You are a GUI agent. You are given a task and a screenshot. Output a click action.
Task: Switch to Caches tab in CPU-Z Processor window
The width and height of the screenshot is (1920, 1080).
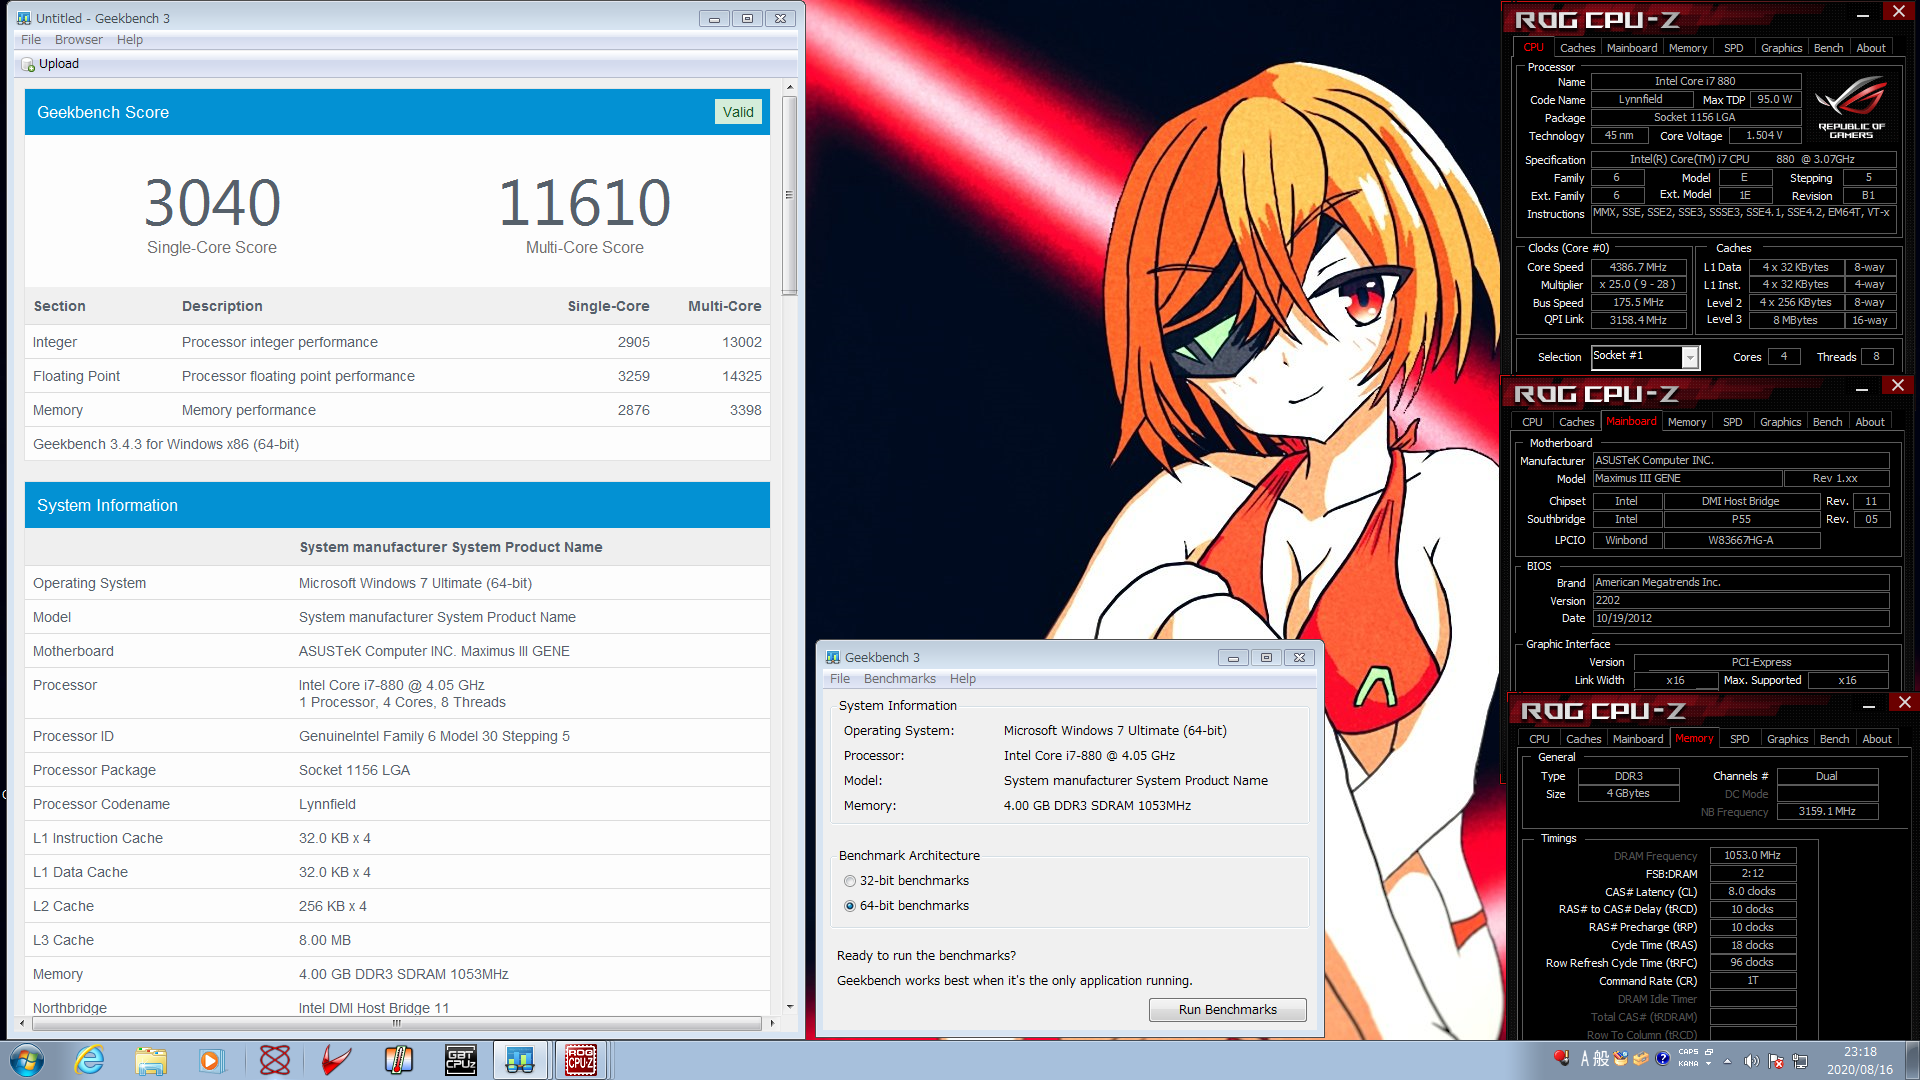1578,48
